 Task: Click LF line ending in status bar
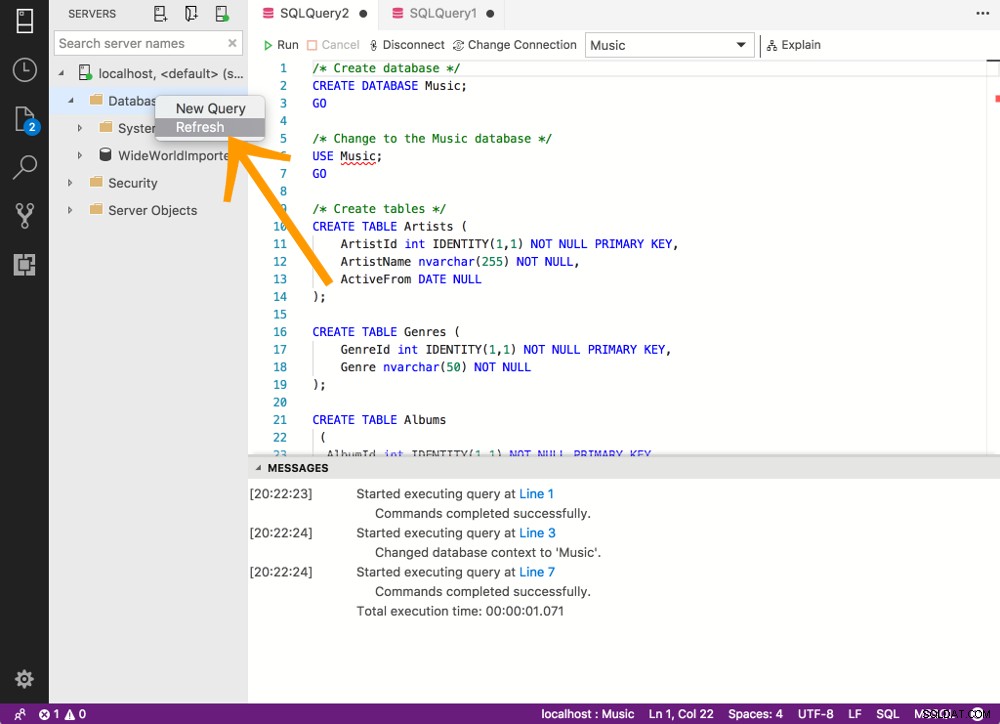click(855, 714)
